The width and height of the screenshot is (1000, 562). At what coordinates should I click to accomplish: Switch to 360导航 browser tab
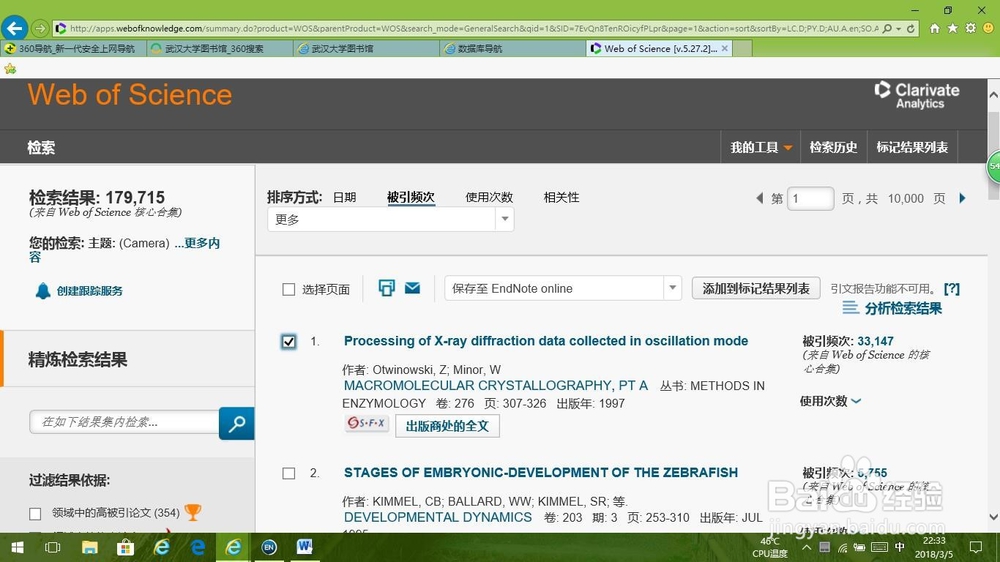coord(73,48)
